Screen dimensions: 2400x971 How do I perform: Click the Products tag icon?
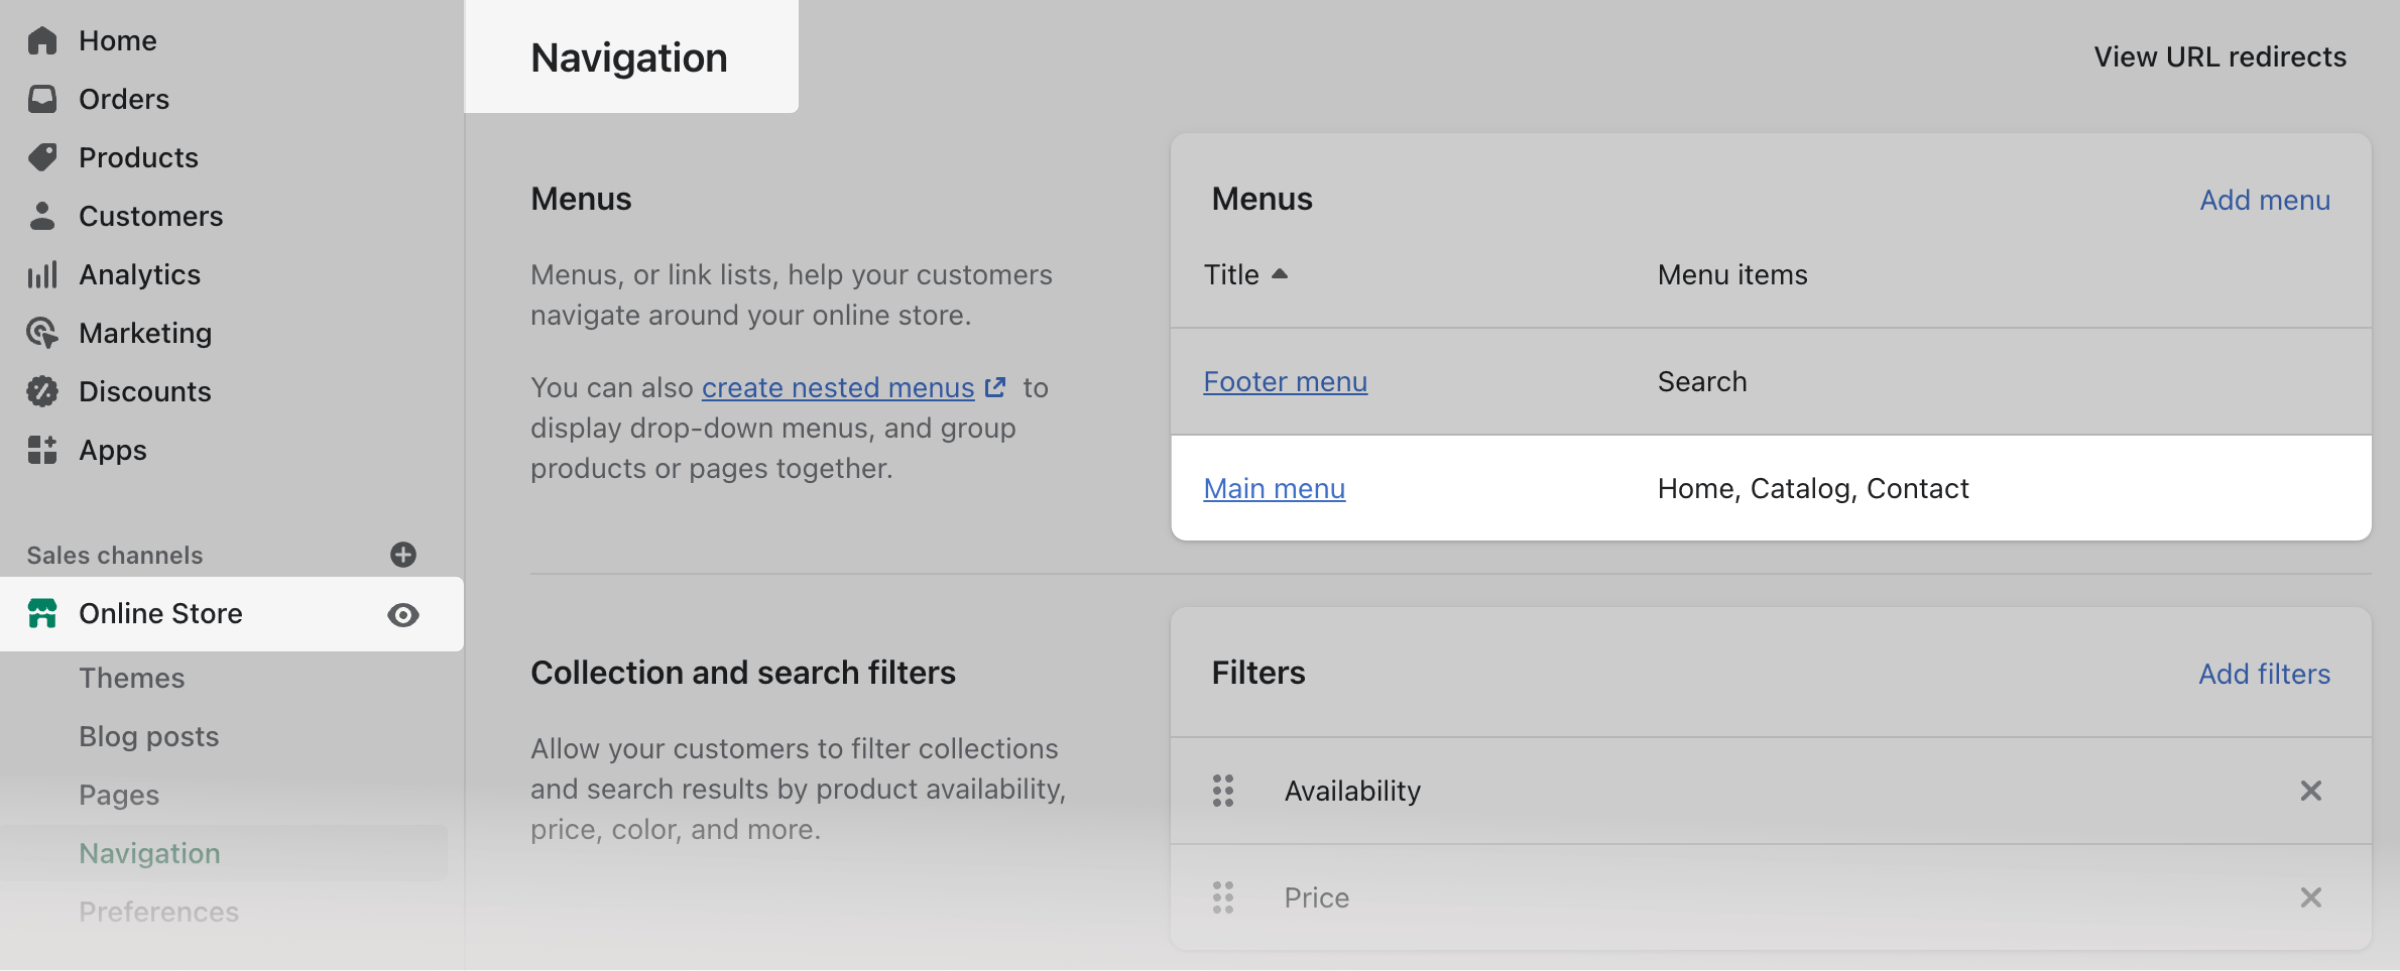[42, 157]
